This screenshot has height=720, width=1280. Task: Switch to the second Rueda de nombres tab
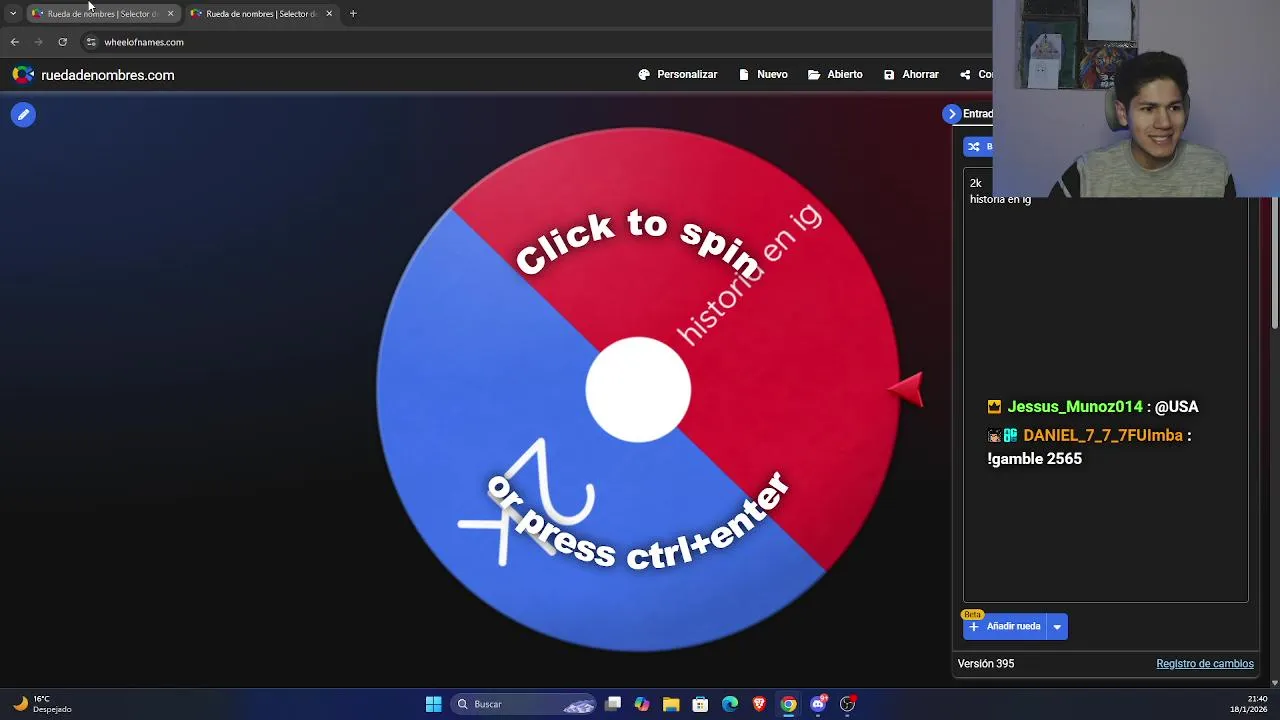click(x=260, y=14)
